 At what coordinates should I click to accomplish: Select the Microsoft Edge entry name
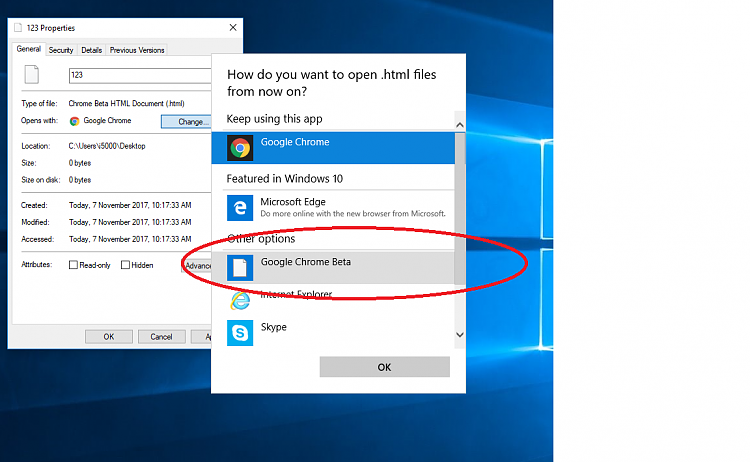click(293, 202)
